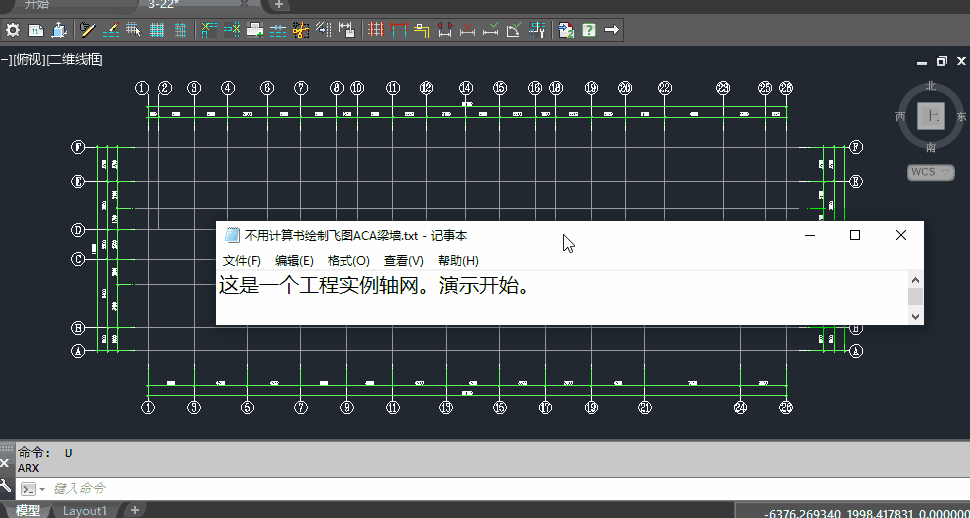Select the red pencil over cyan dashed lines icon

point(111,30)
